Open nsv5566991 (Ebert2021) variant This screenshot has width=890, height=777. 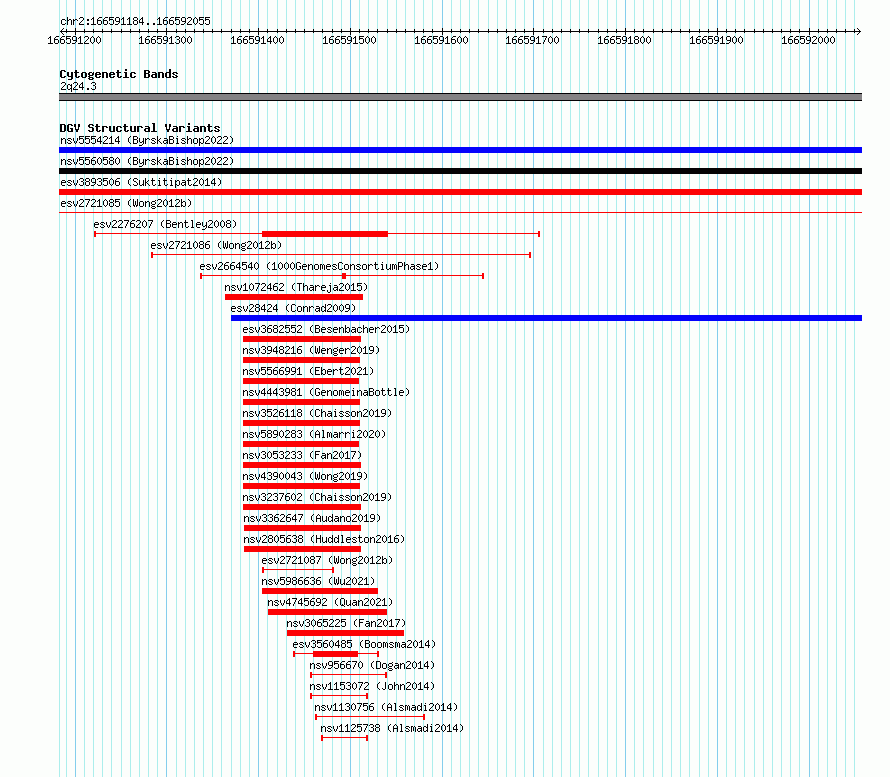tap(308, 371)
